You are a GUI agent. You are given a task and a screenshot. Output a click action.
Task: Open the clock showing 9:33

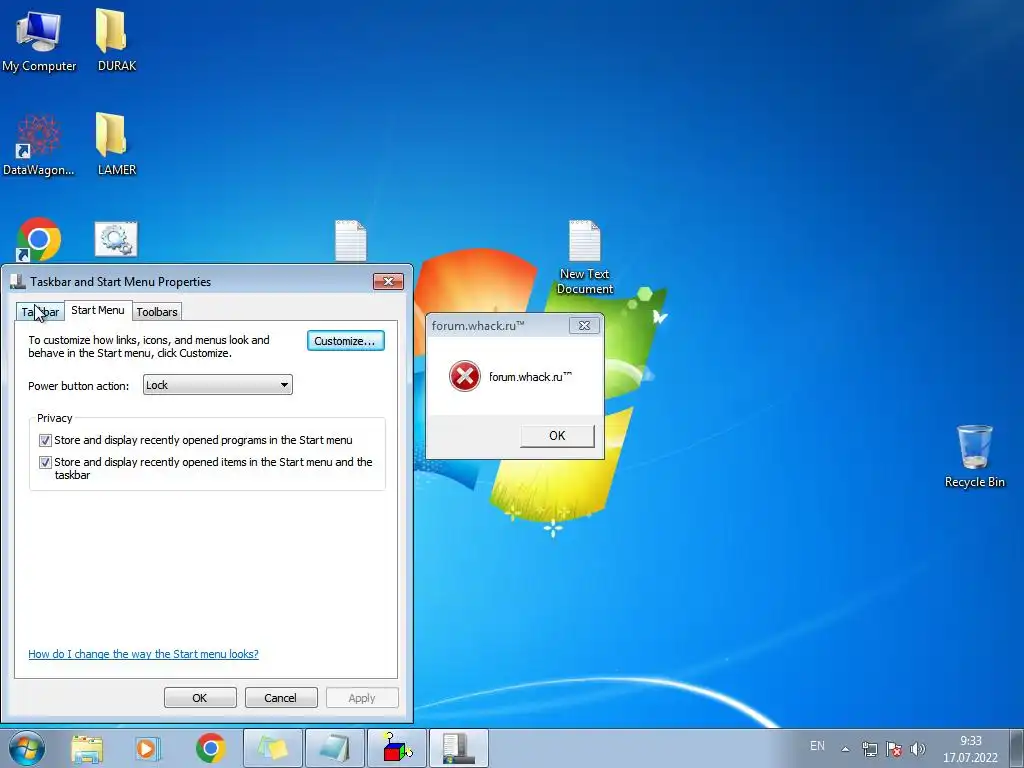970,749
